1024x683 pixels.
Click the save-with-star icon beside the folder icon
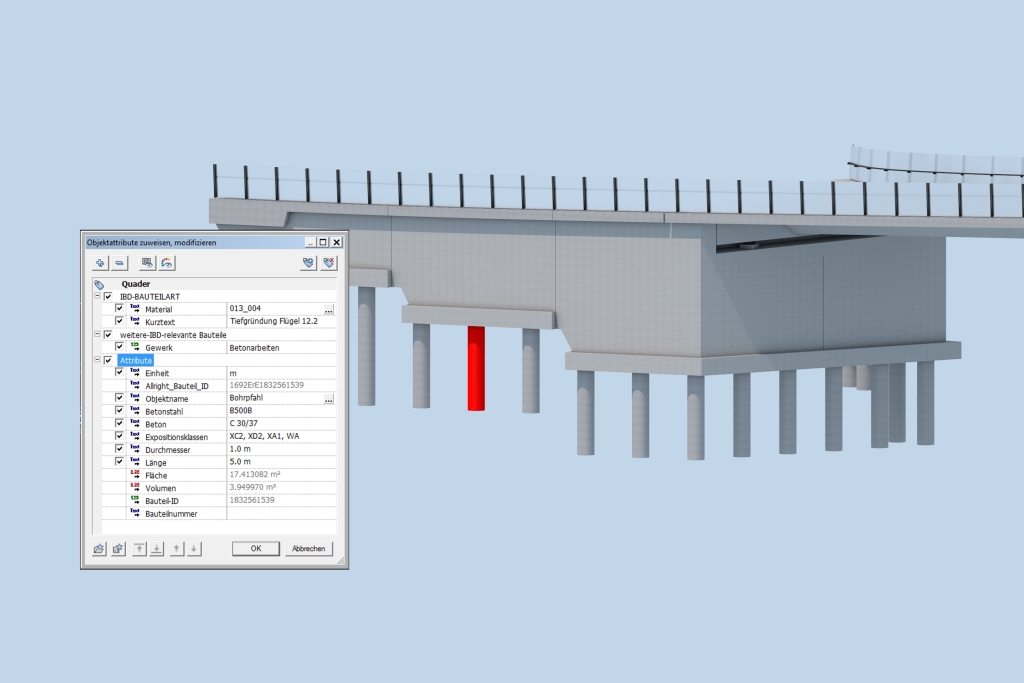[x=118, y=549]
